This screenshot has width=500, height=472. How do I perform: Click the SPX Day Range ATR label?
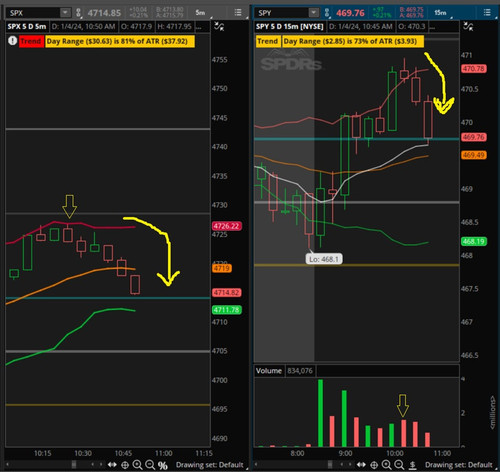tap(120, 41)
